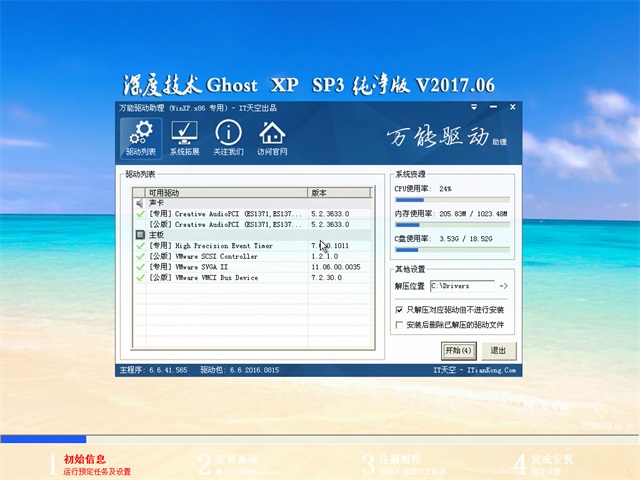Click the 版本 column header
640x480 pixels.
click(x=339, y=193)
